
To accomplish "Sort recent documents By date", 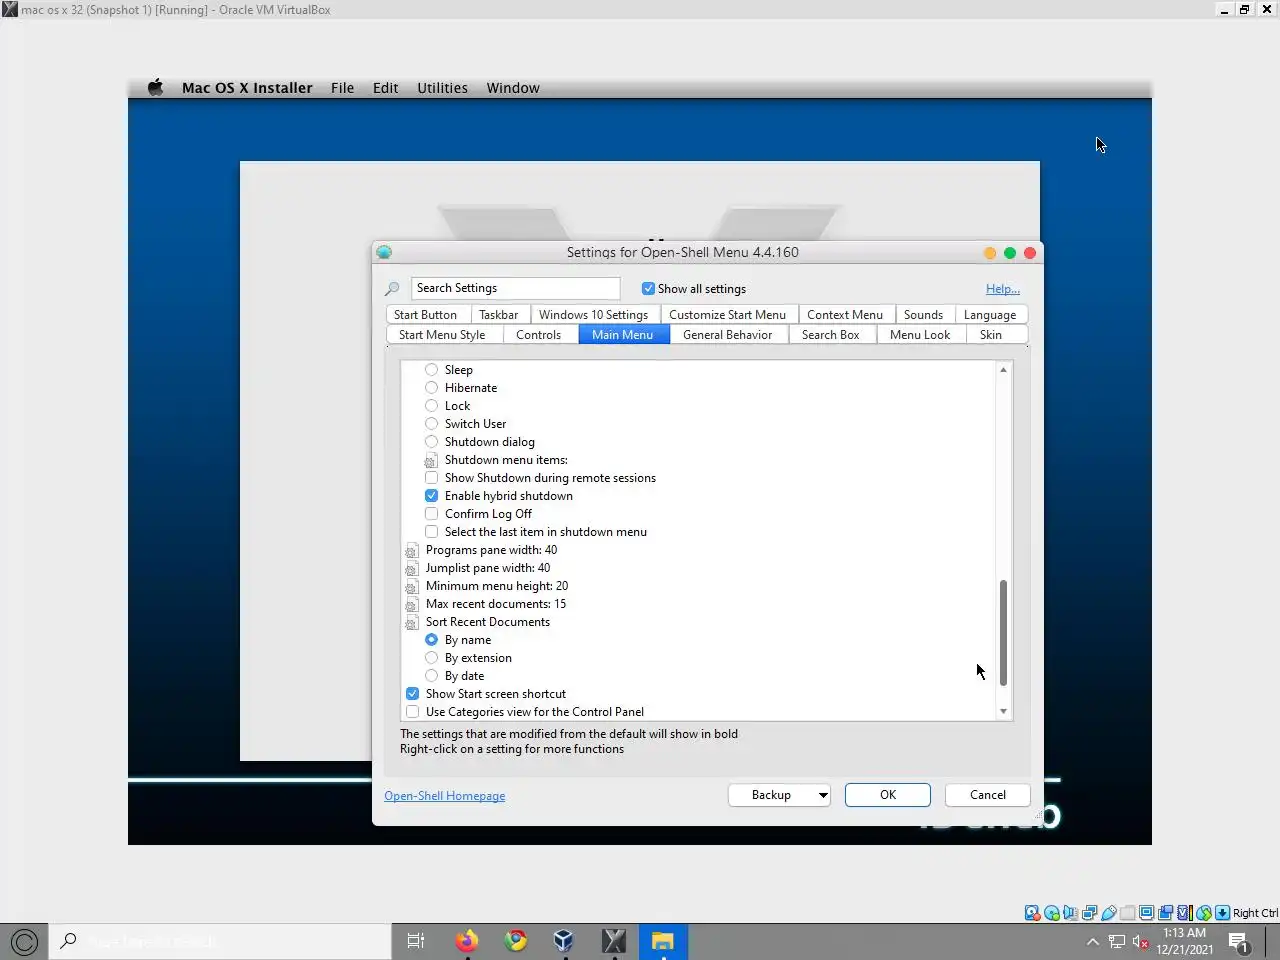I will [431, 676].
